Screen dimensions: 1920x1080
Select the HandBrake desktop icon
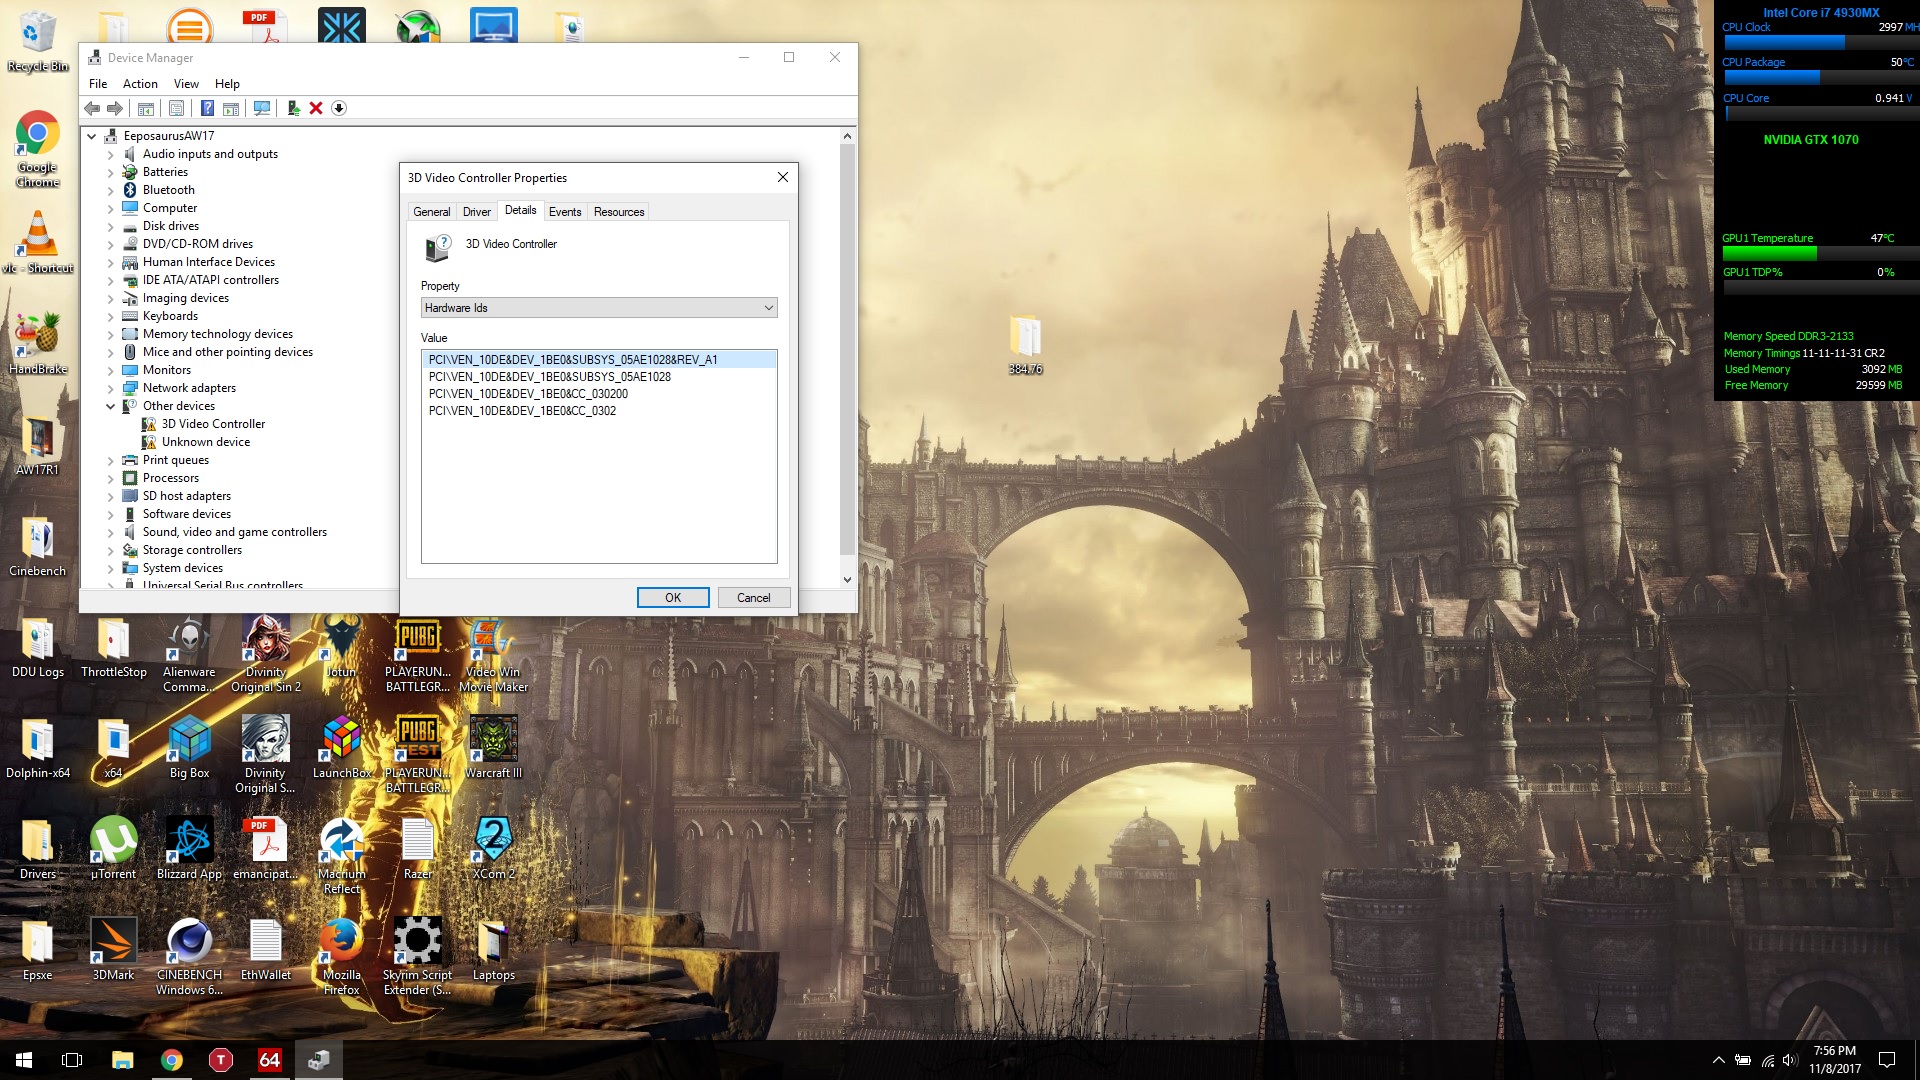click(x=37, y=344)
